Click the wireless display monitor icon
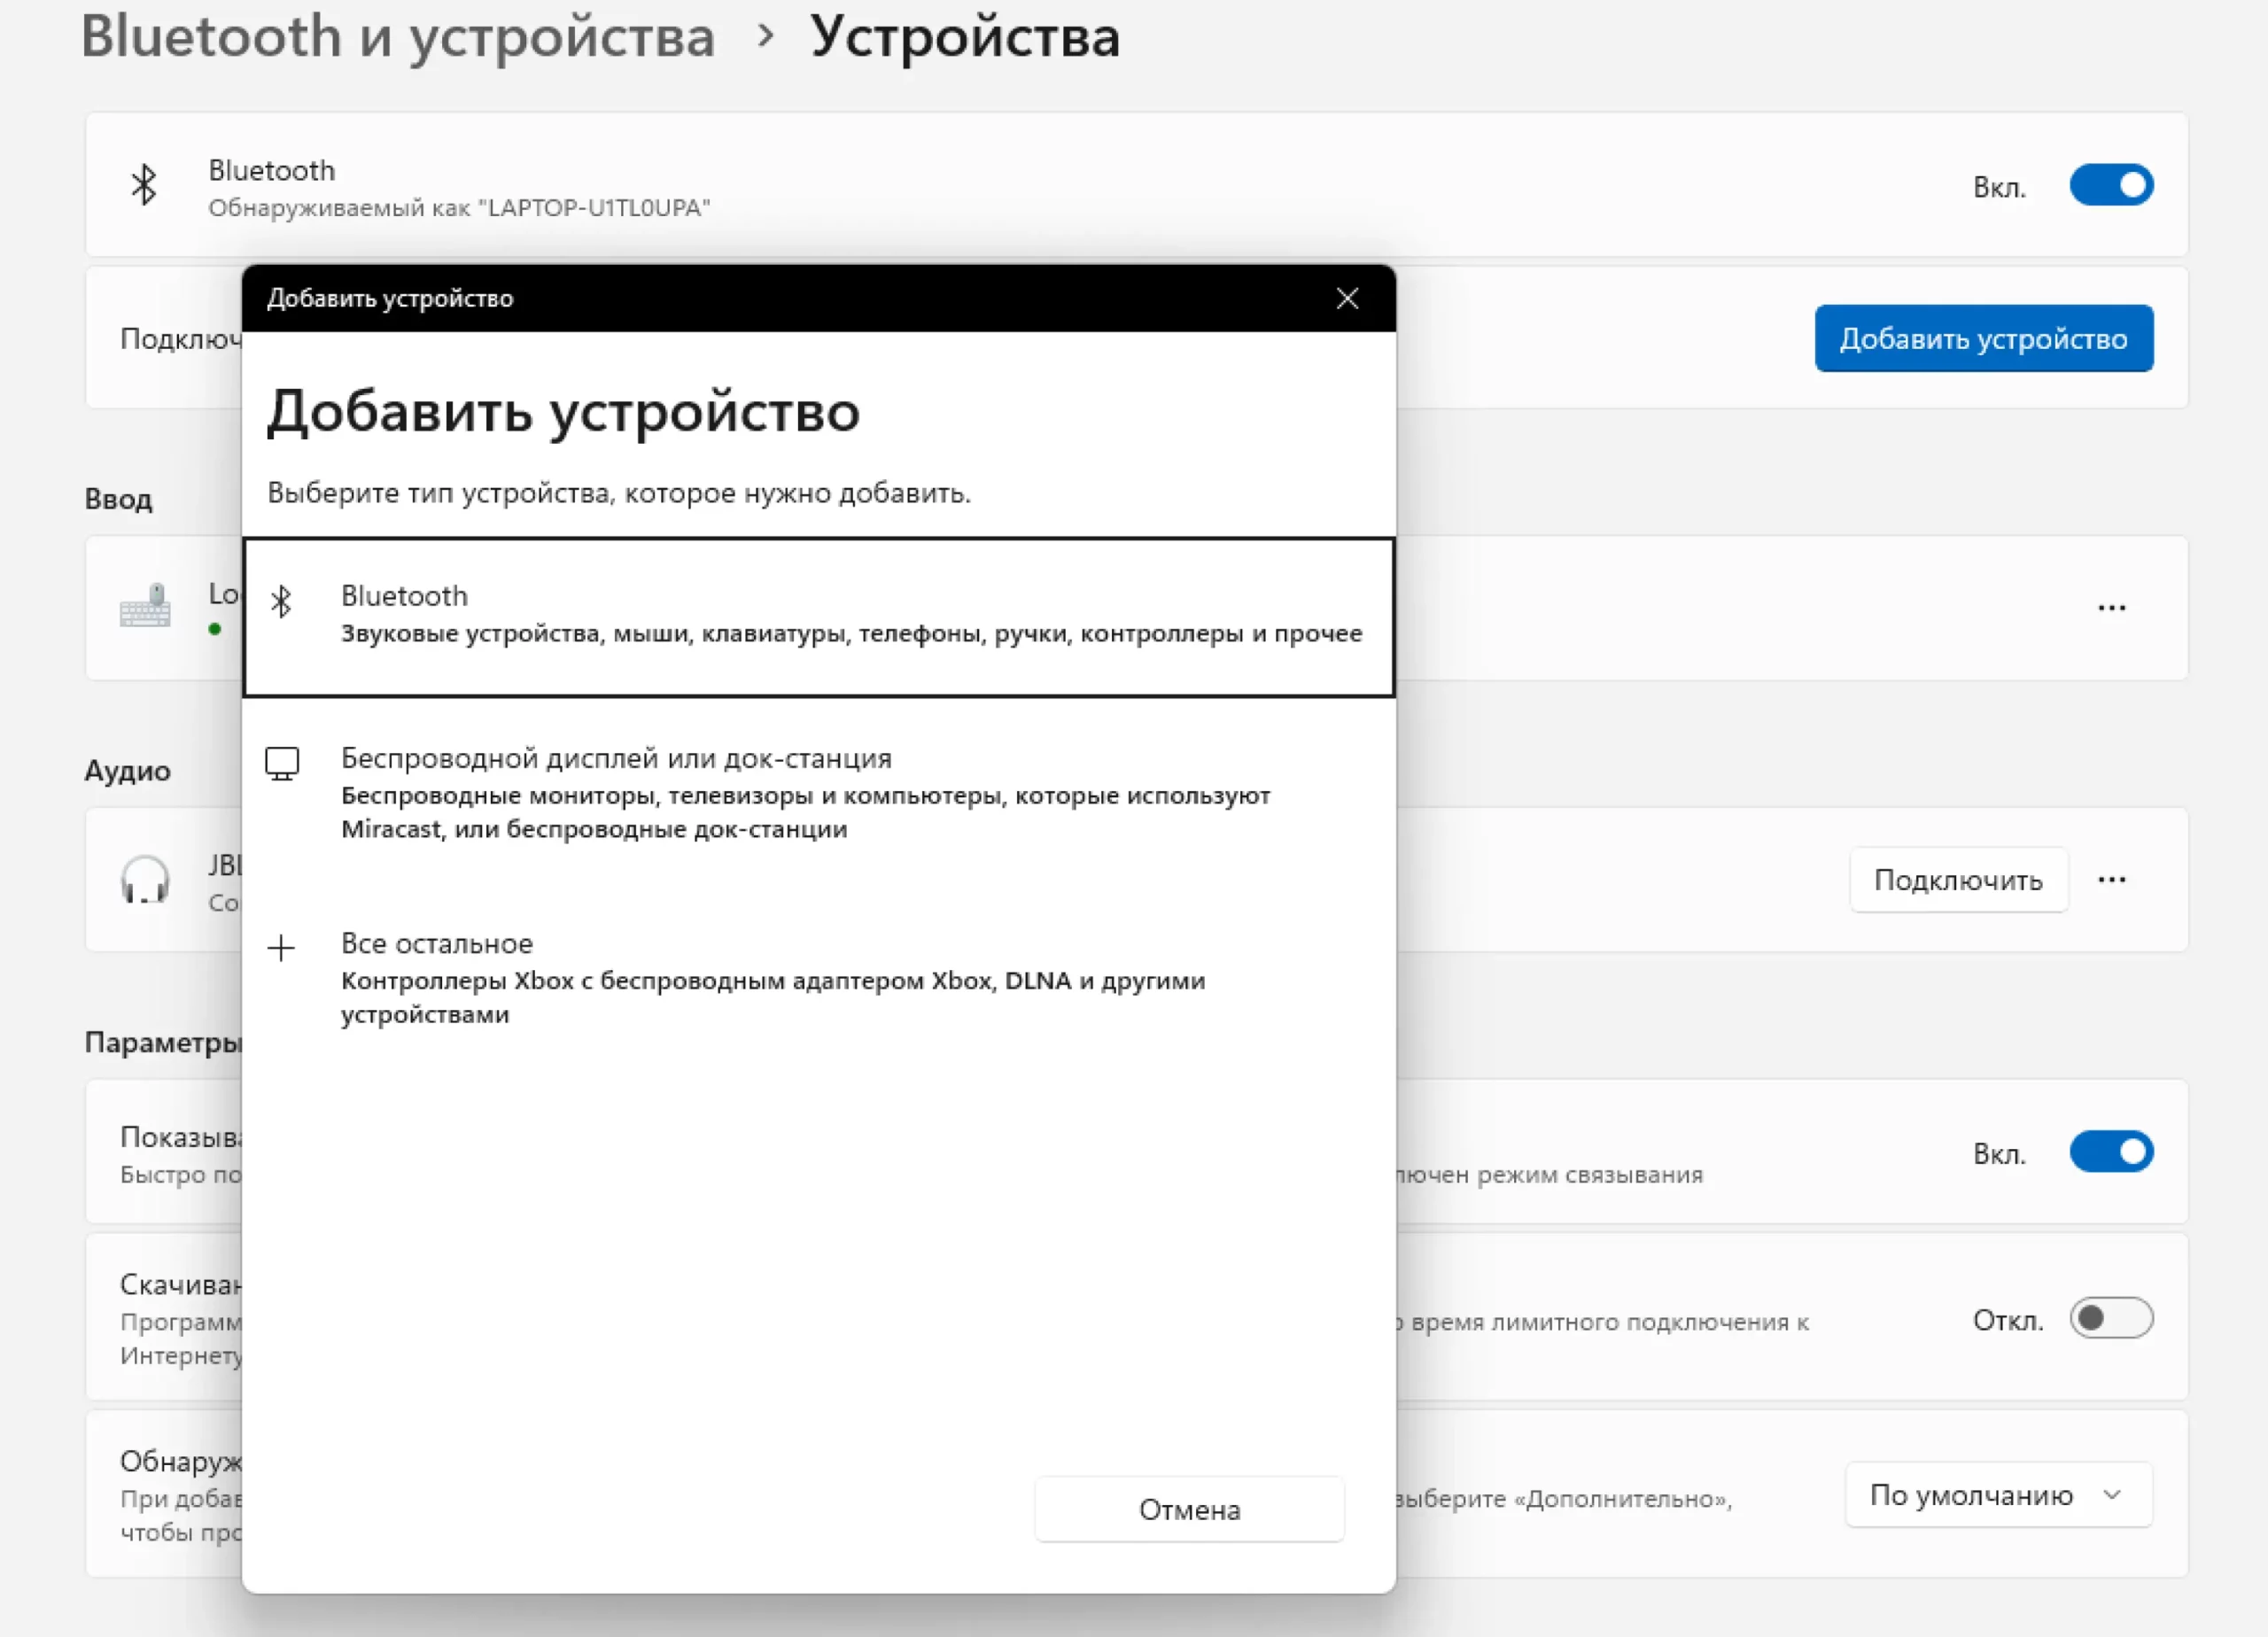Viewport: 2268px width, 1637px height. (282, 763)
